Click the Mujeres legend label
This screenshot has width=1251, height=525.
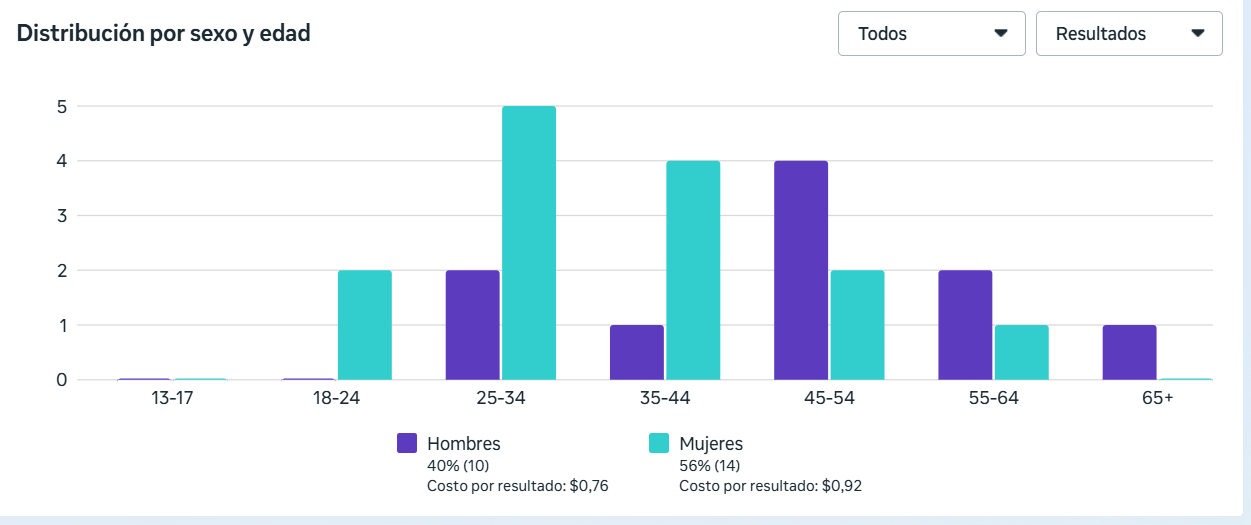711,443
